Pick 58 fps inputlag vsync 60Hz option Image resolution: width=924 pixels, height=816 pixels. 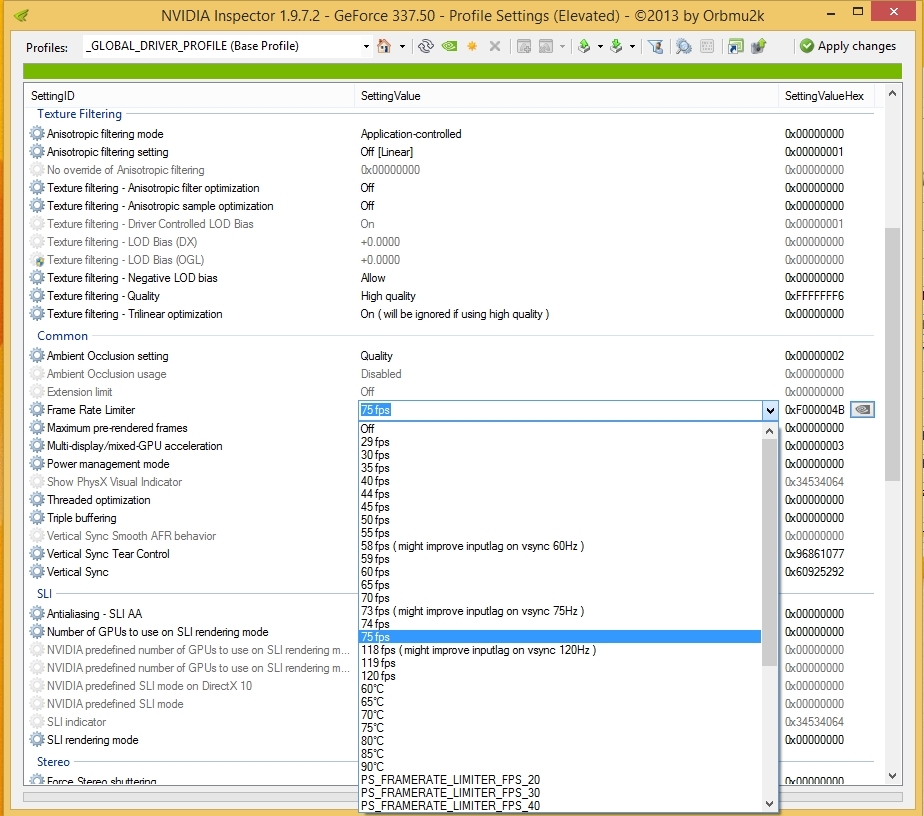(x=560, y=546)
